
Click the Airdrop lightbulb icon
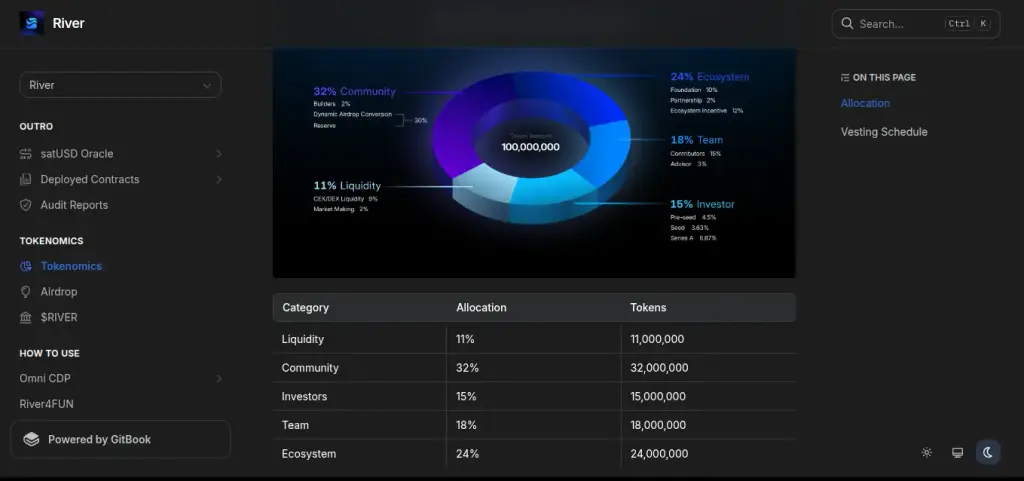pyautogui.click(x=25, y=292)
